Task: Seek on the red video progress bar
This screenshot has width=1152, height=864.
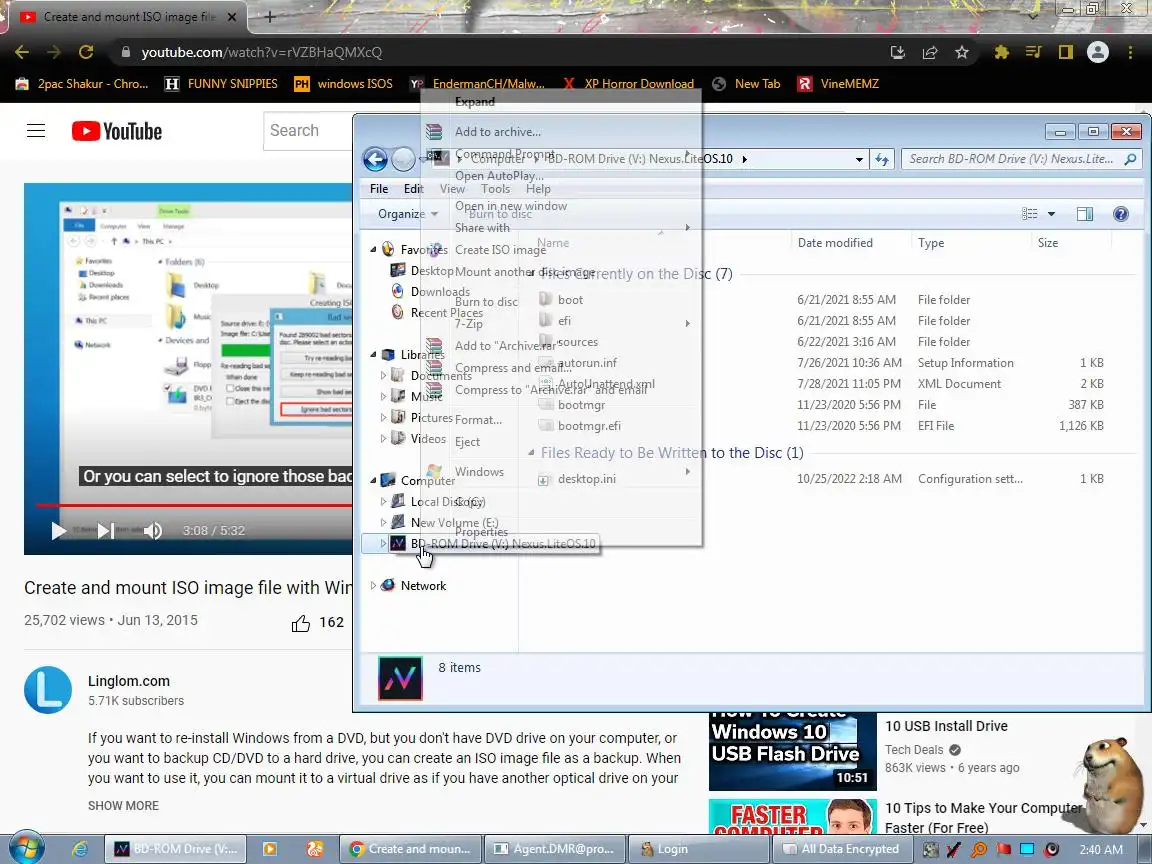Action: click(194, 505)
